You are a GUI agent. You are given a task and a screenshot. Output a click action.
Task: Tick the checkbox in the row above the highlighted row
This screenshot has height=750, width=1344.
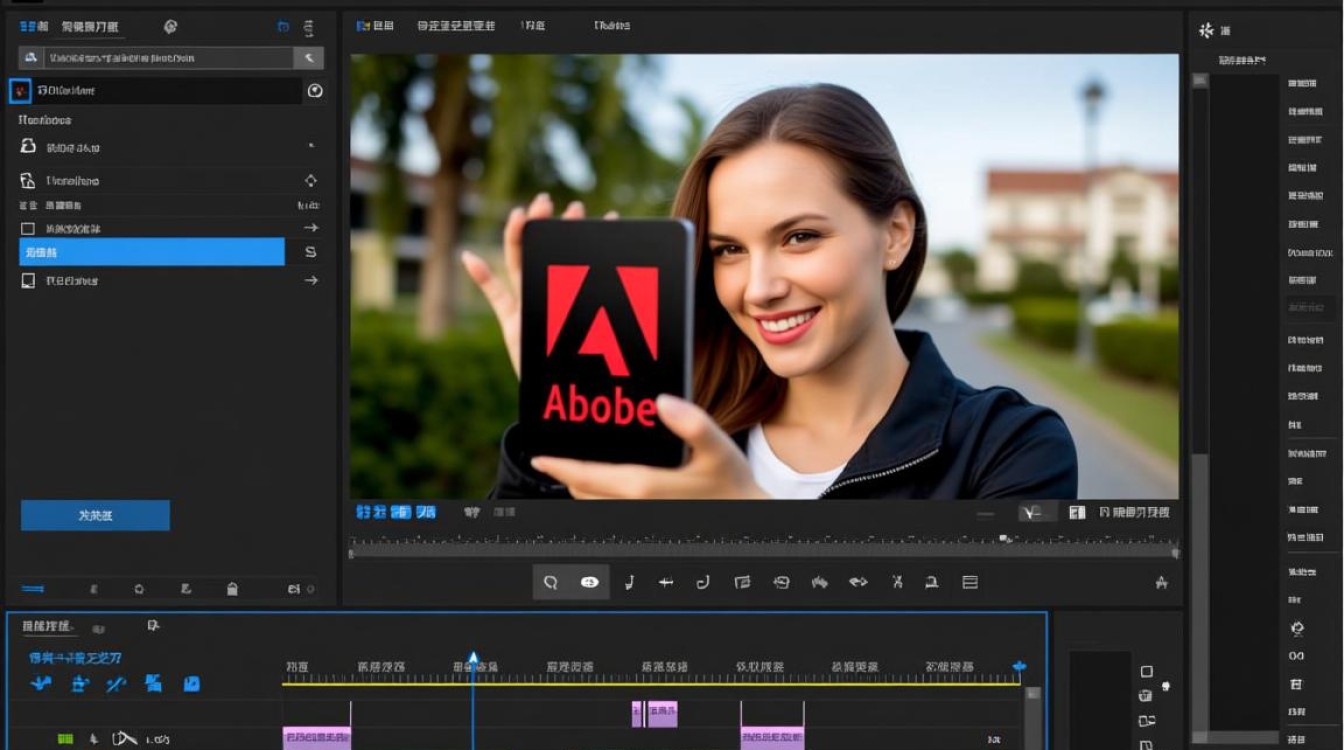[28, 229]
